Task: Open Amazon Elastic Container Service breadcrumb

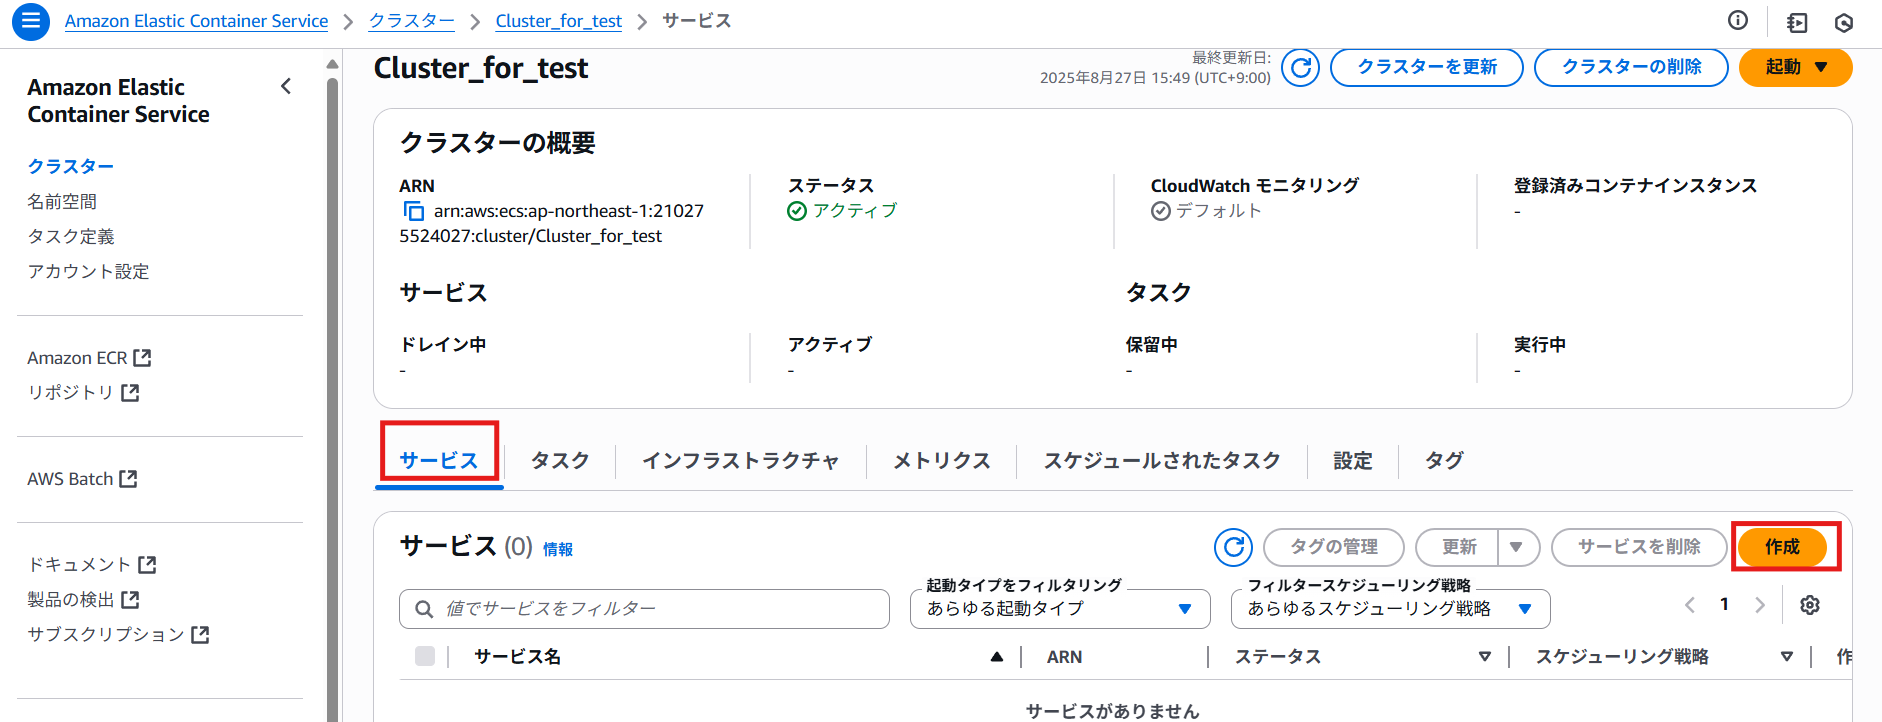Action: coord(196,21)
